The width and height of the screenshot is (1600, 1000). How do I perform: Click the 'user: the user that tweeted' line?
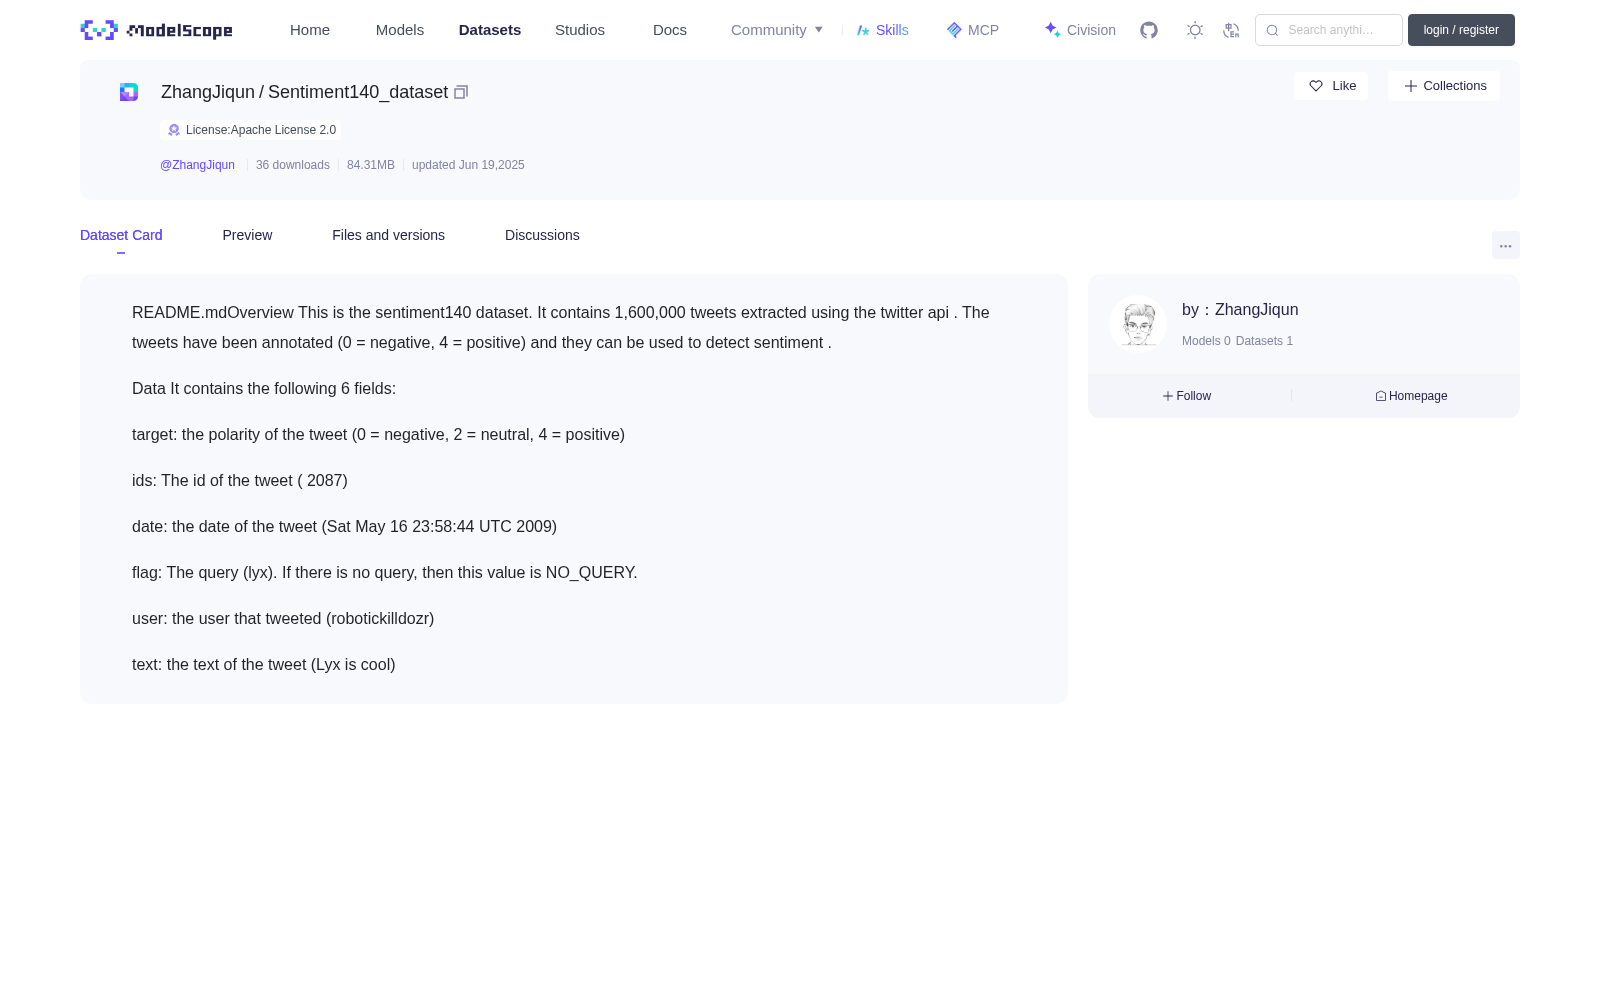point(283,619)
